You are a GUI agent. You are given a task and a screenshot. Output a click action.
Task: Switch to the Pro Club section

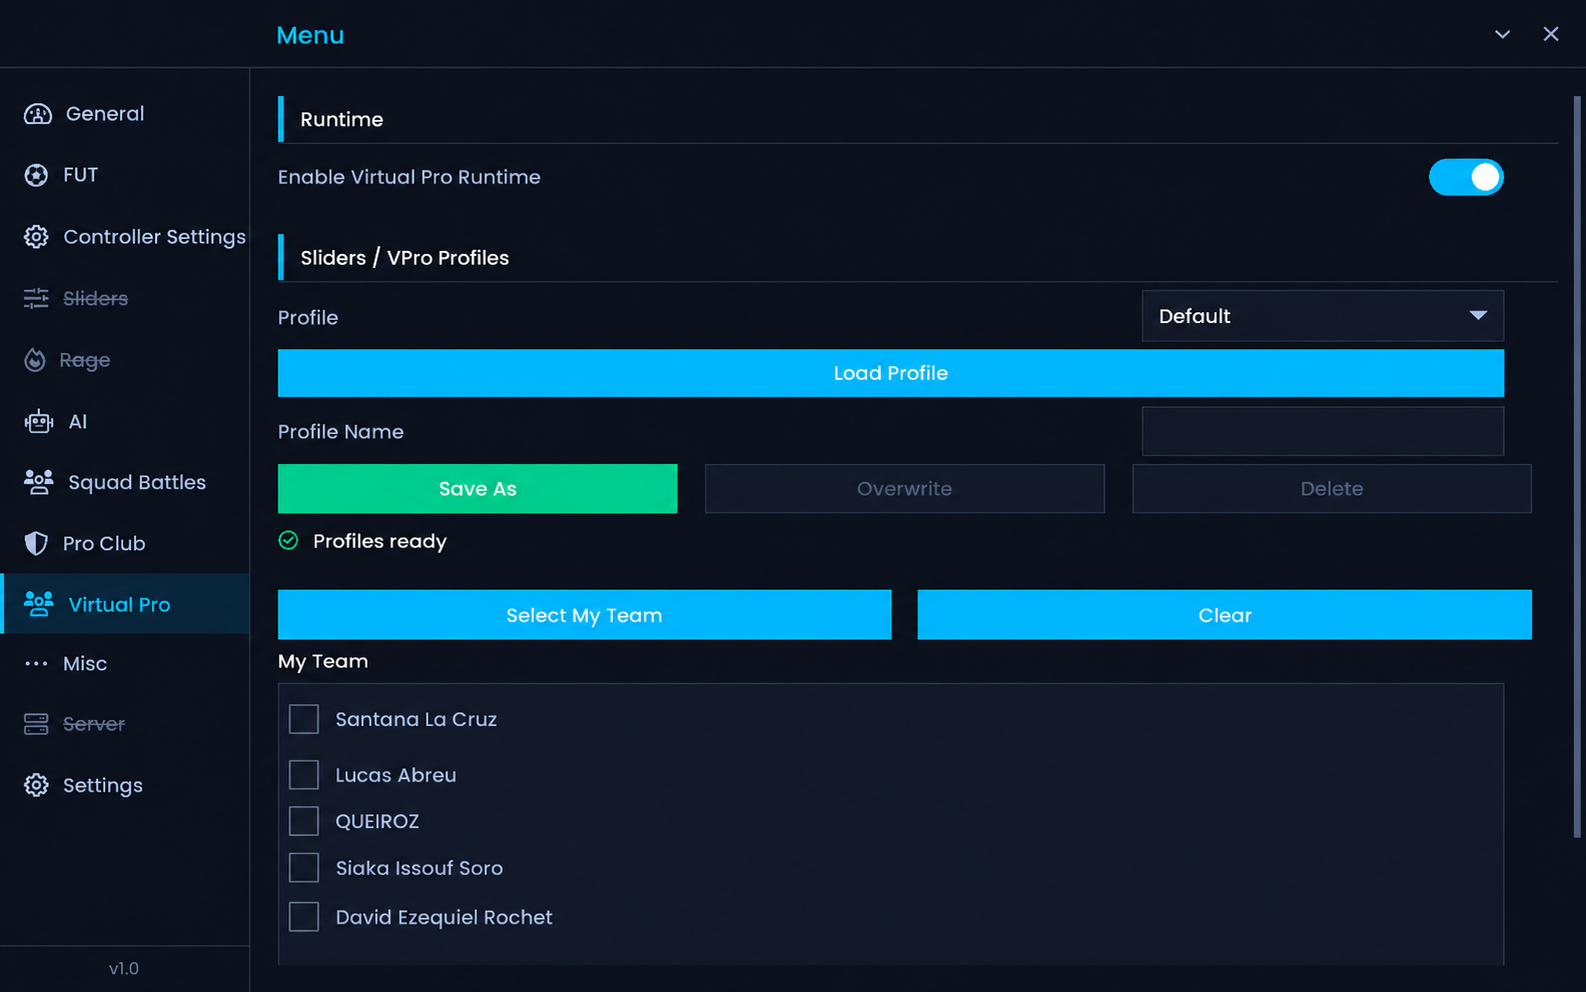[x=124, y=543]
